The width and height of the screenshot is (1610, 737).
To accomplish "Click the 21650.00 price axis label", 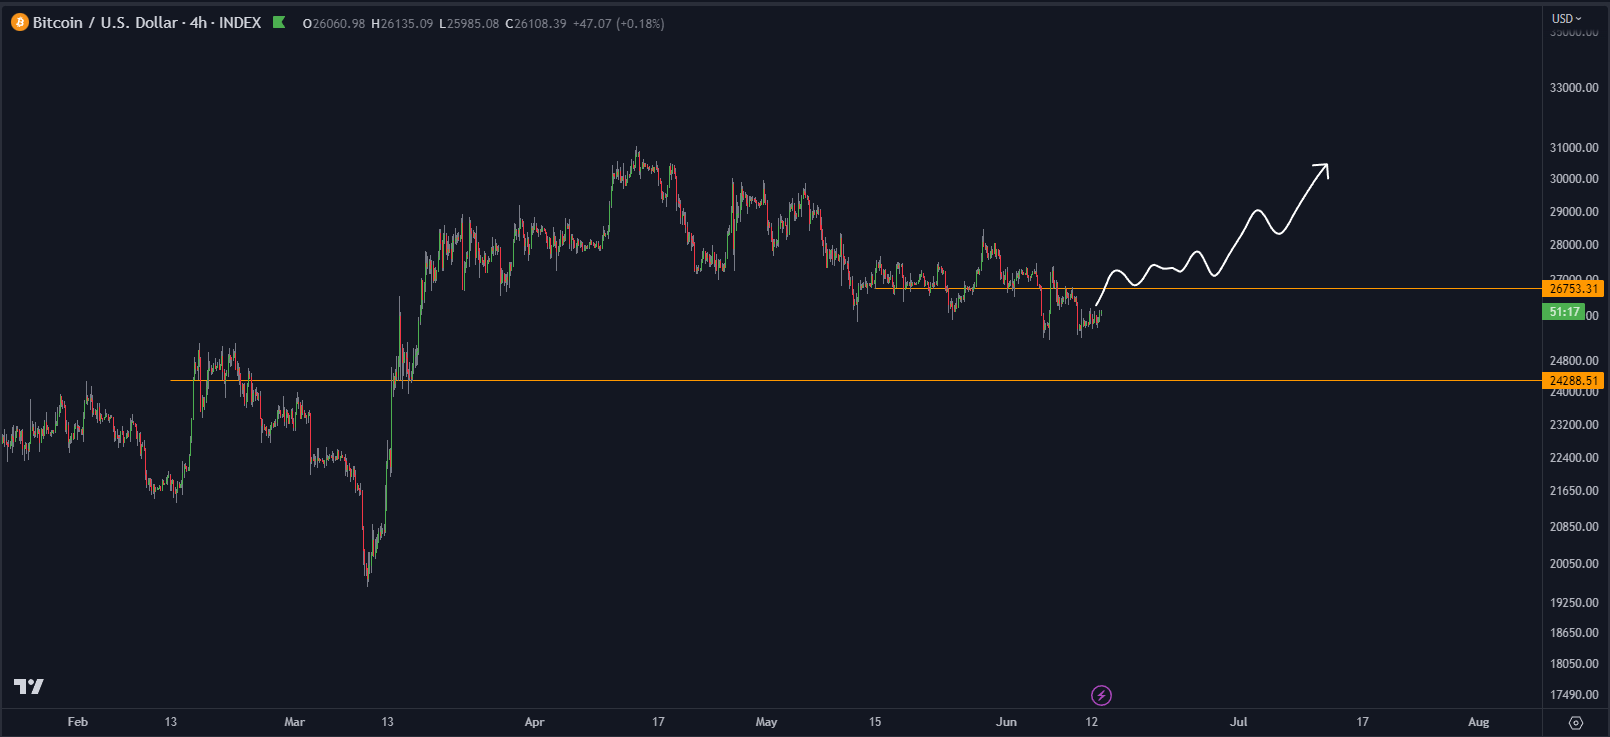I will pos(1574,491).
